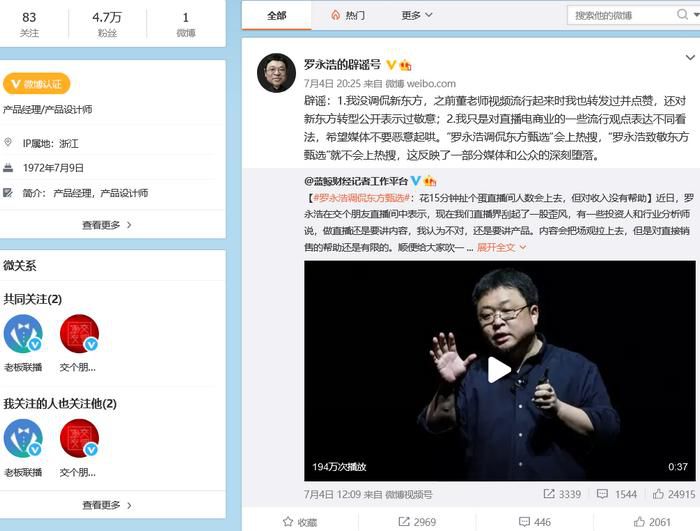Click the yellow V verification badge by username
This screenshot has height=531, width=700.
tap(391, 65)
